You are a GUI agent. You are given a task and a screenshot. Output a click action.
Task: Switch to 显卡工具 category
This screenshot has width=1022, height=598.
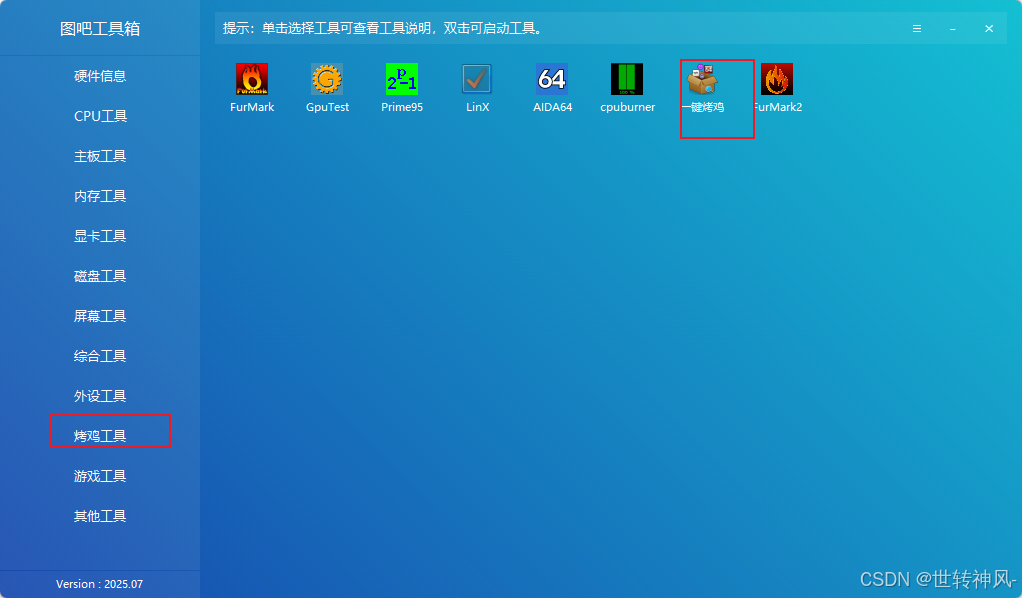click(x=100, y=236)
